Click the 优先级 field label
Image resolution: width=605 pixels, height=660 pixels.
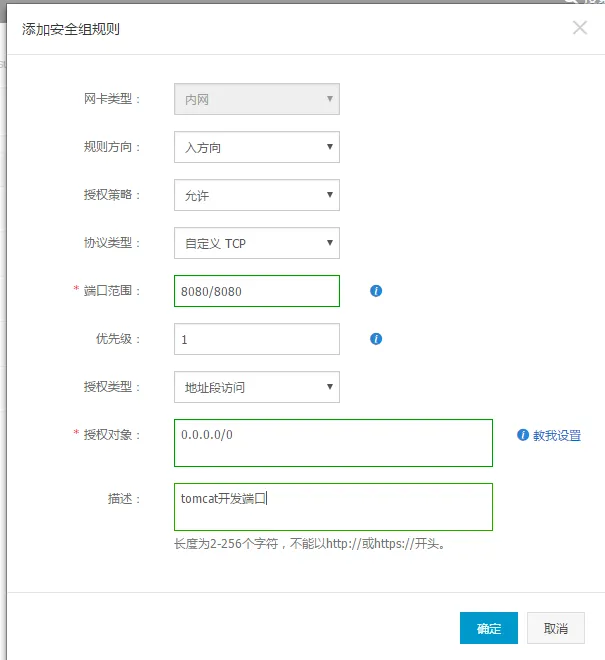pyautogui.click(x=118, y=338)
